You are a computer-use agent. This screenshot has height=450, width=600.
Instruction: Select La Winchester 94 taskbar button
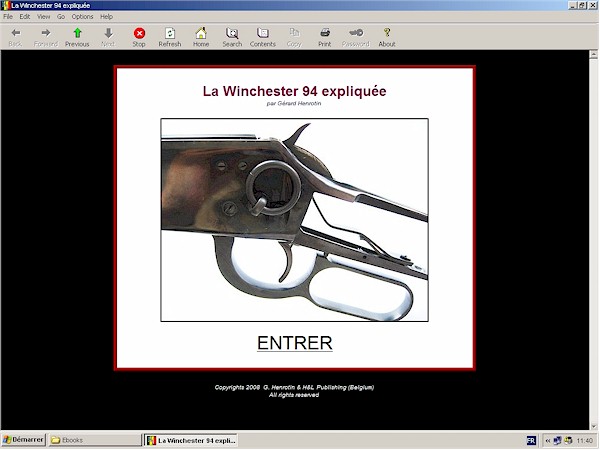pyautogui.click(x=191, y=440)
